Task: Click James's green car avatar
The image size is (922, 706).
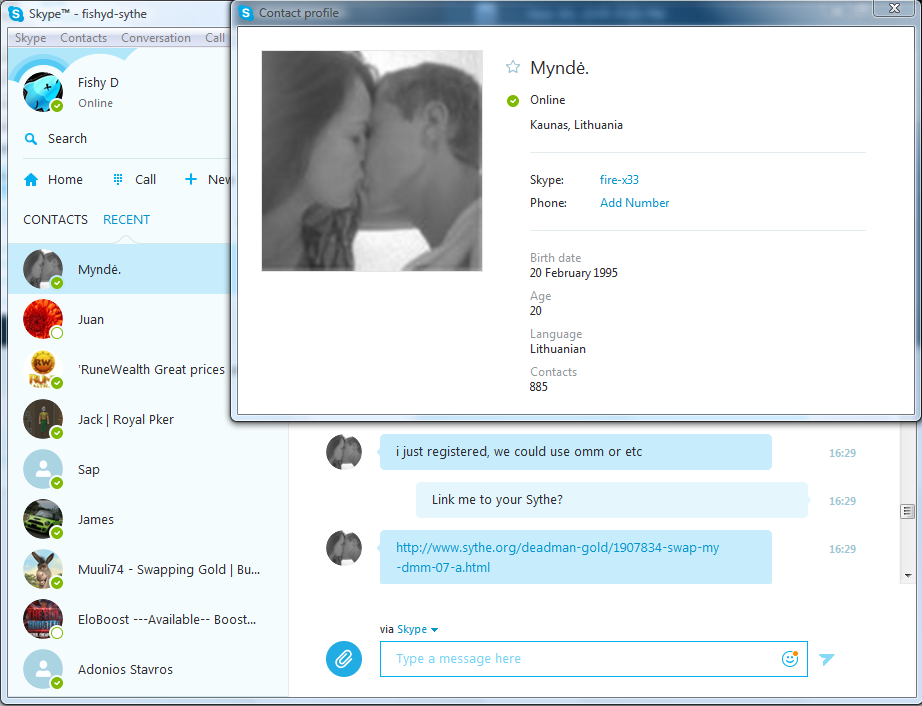Action: click(42, 519)
